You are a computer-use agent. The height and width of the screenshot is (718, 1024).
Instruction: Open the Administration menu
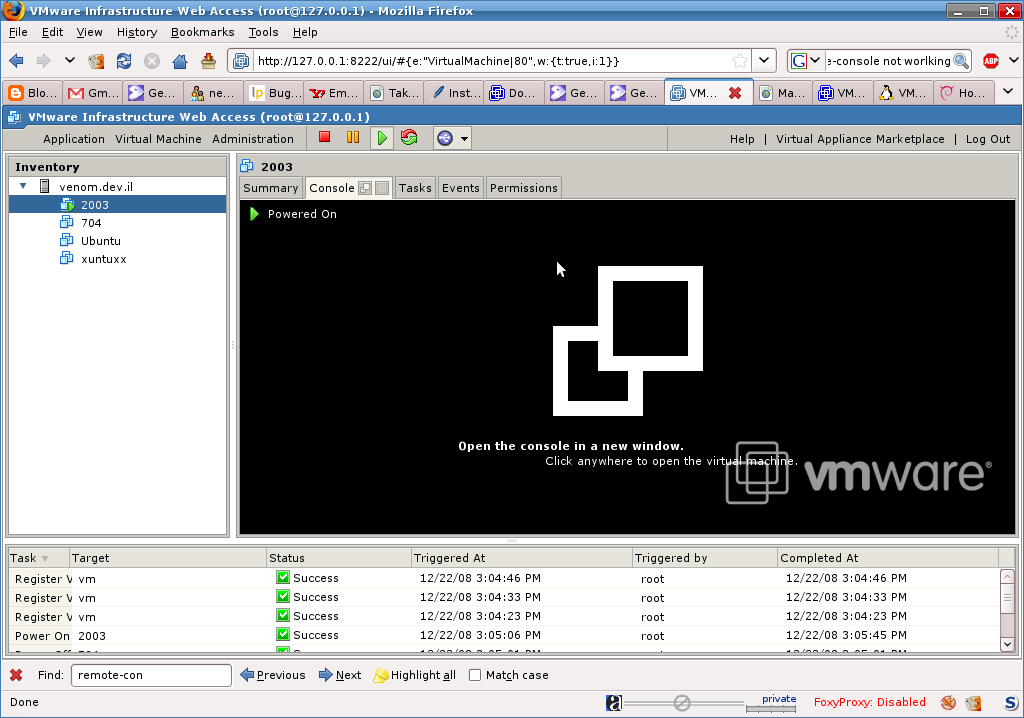click(x=253, y=139)
